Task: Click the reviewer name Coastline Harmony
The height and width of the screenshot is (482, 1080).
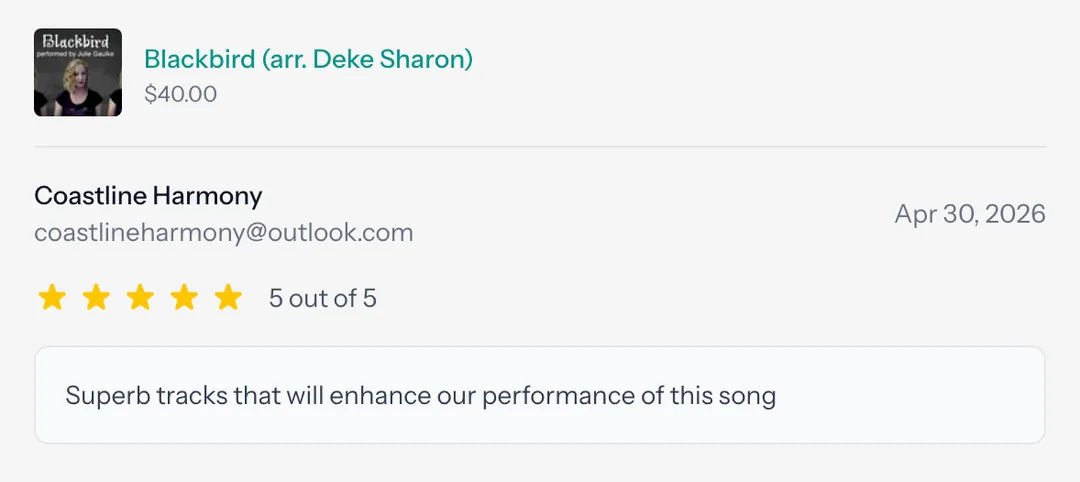Action: tap(148, 196)
